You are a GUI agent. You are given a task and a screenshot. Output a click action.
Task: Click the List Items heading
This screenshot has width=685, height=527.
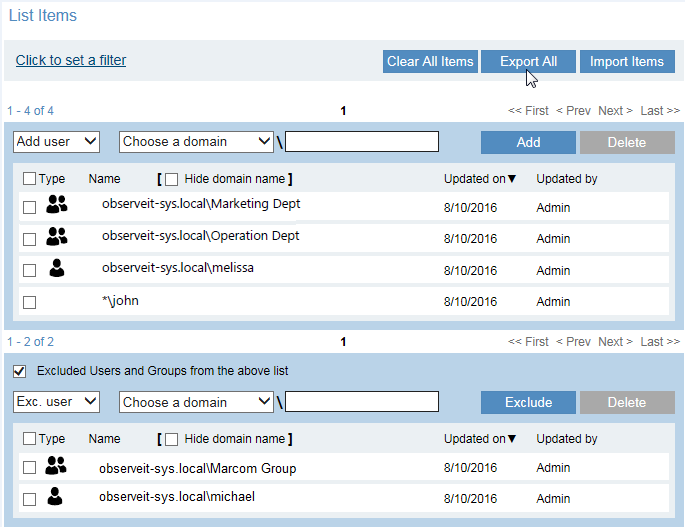[43, 16]
